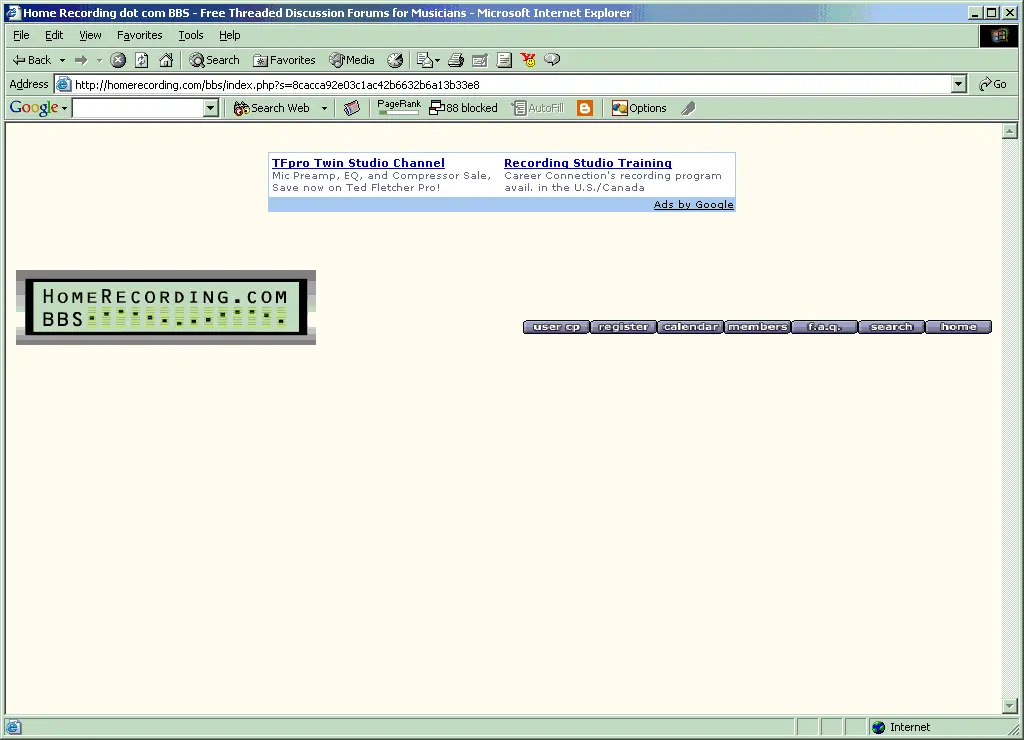Click the forum home button
Viewport: 1024px width, 740px height.
click(x=959, y=327)
